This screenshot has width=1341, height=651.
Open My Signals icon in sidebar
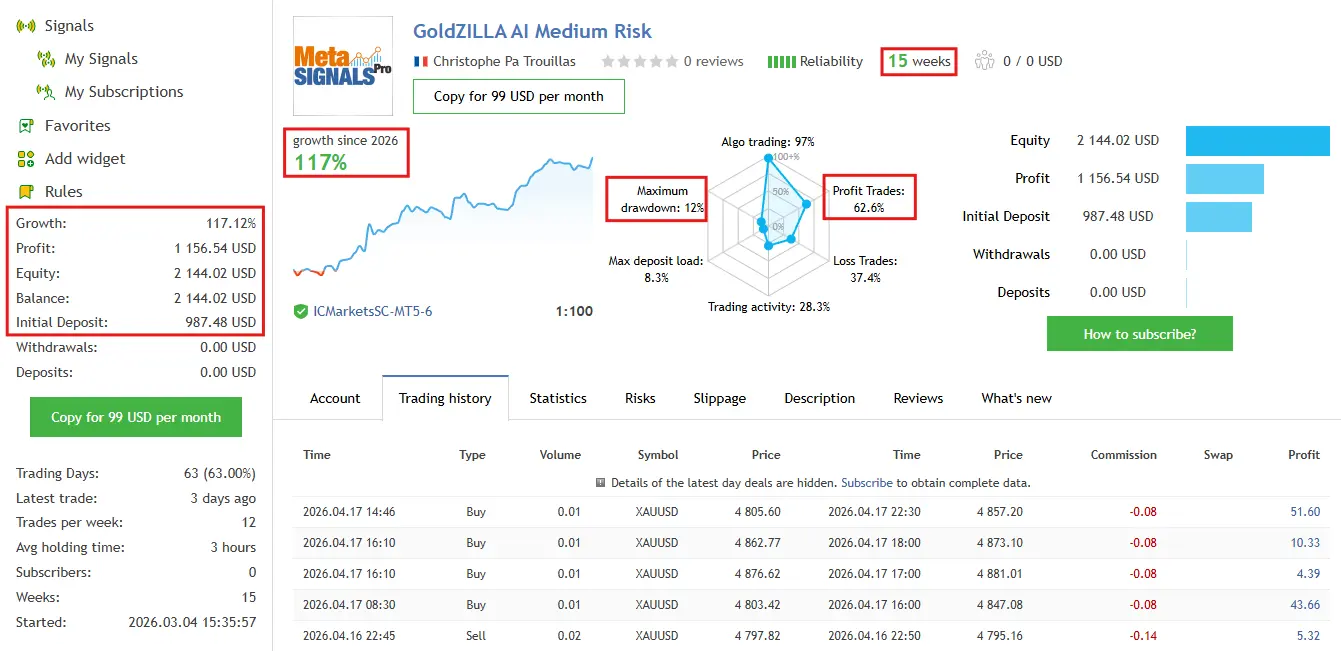tap(45, 59)
